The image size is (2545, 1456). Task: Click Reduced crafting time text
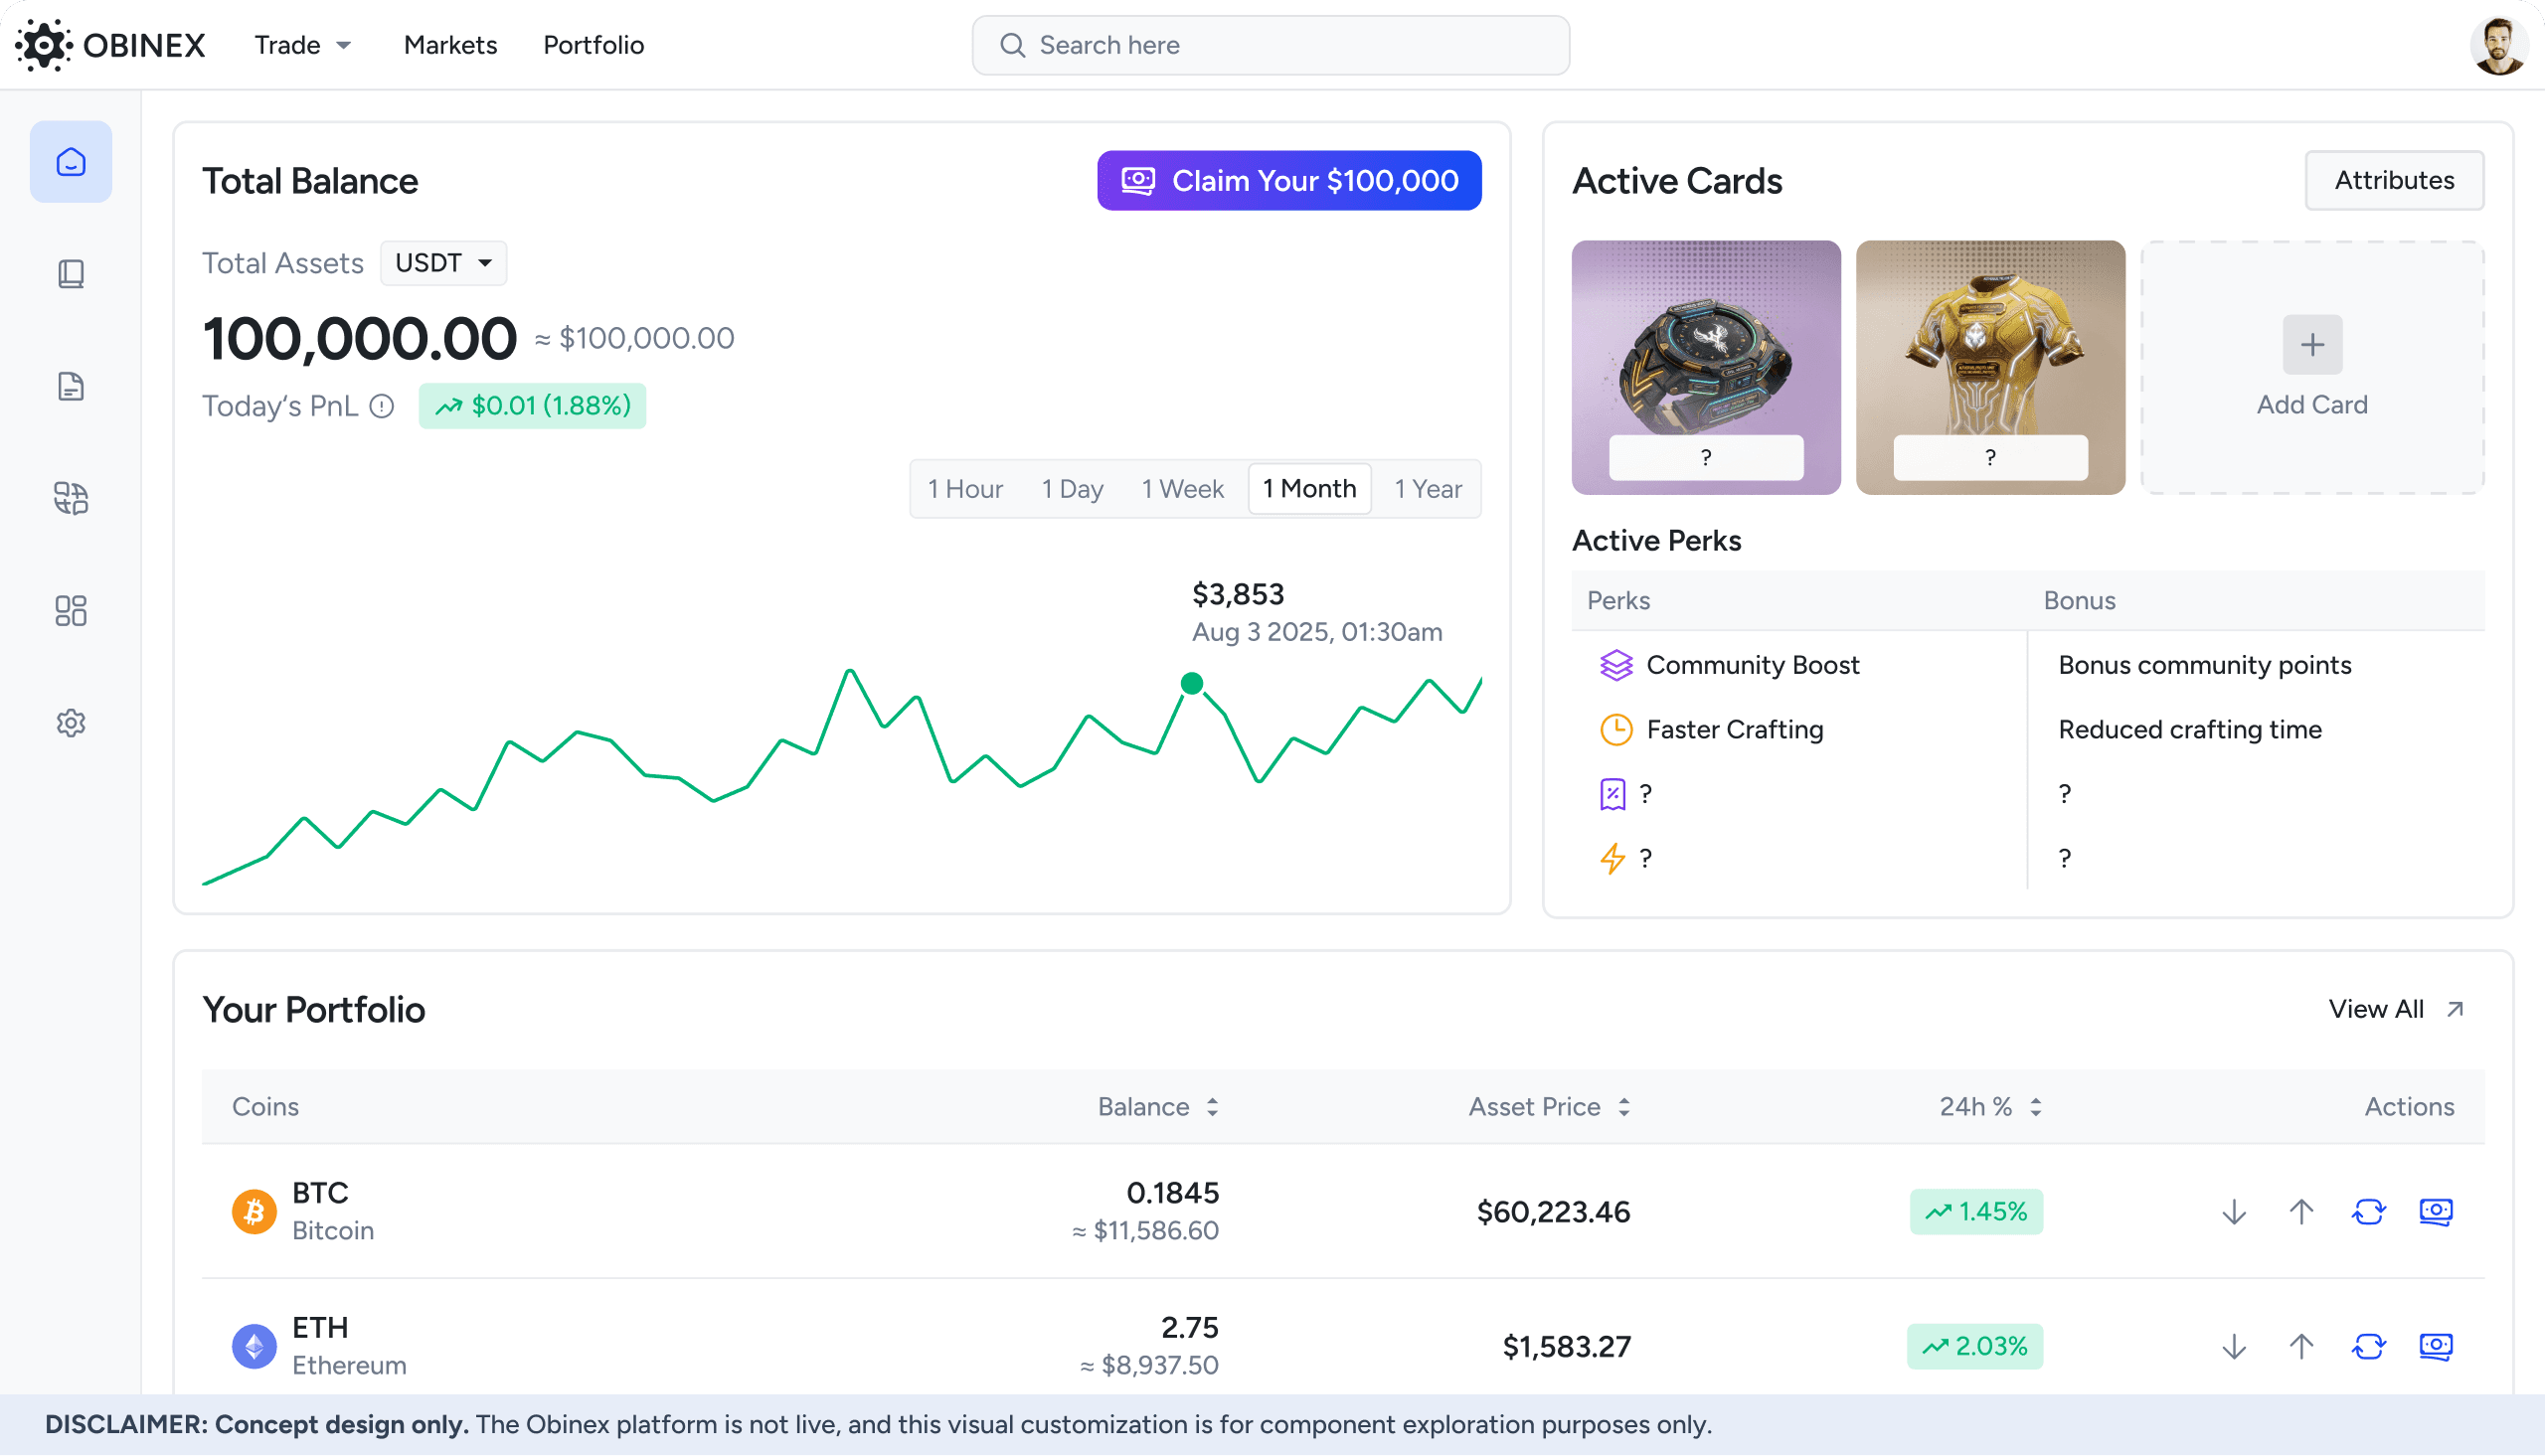[x=2190, y=730]
